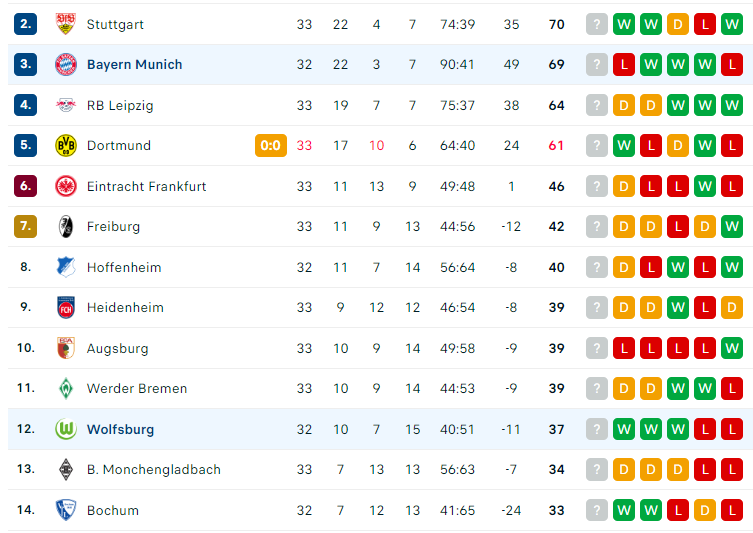Click the Hoffenheim team crest

(x=66, y=267)
